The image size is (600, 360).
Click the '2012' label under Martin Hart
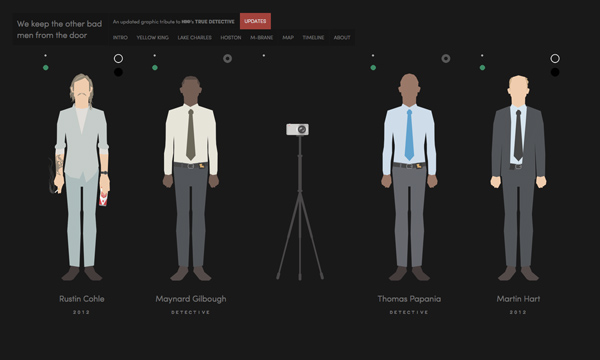[518, 312]
